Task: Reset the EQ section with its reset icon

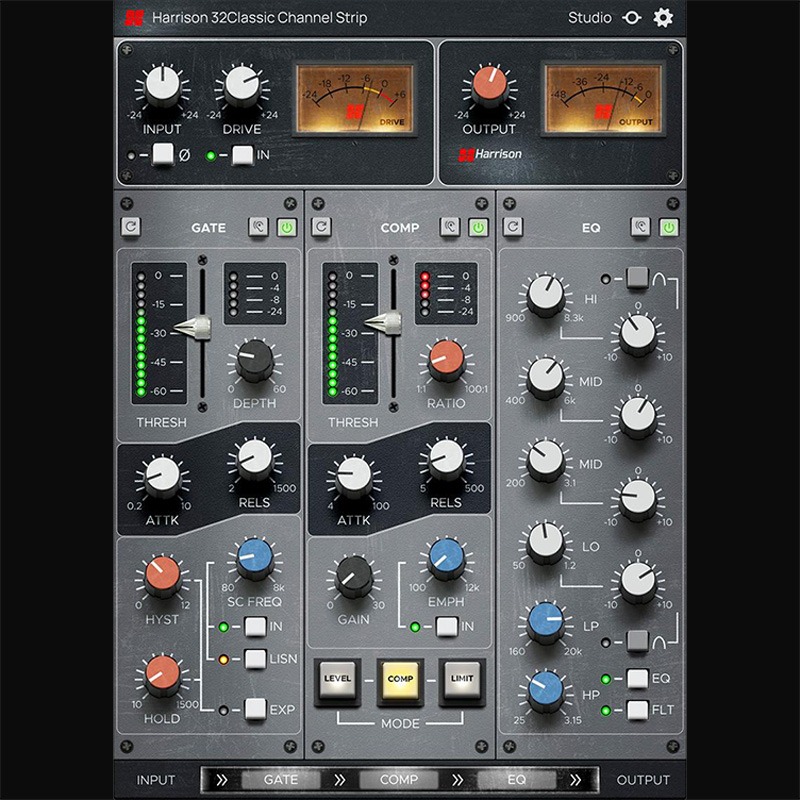Action: pyautogui.click(x=513, y=227)
